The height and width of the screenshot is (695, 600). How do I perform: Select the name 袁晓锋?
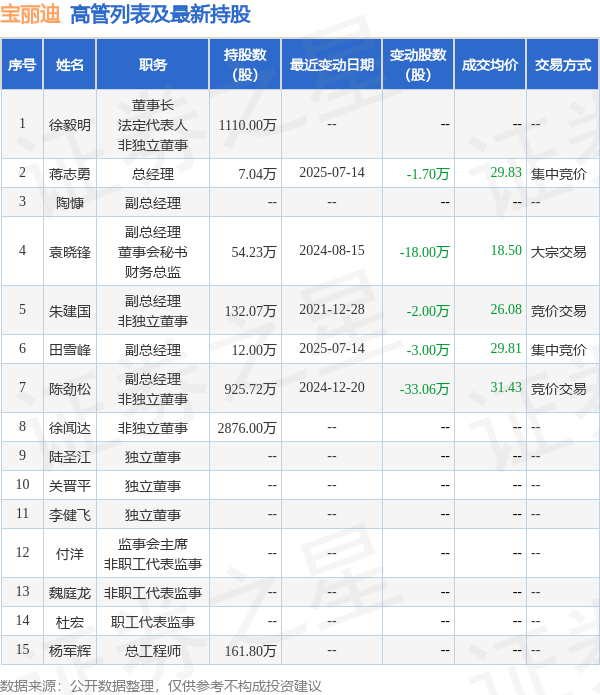point(70,252)
